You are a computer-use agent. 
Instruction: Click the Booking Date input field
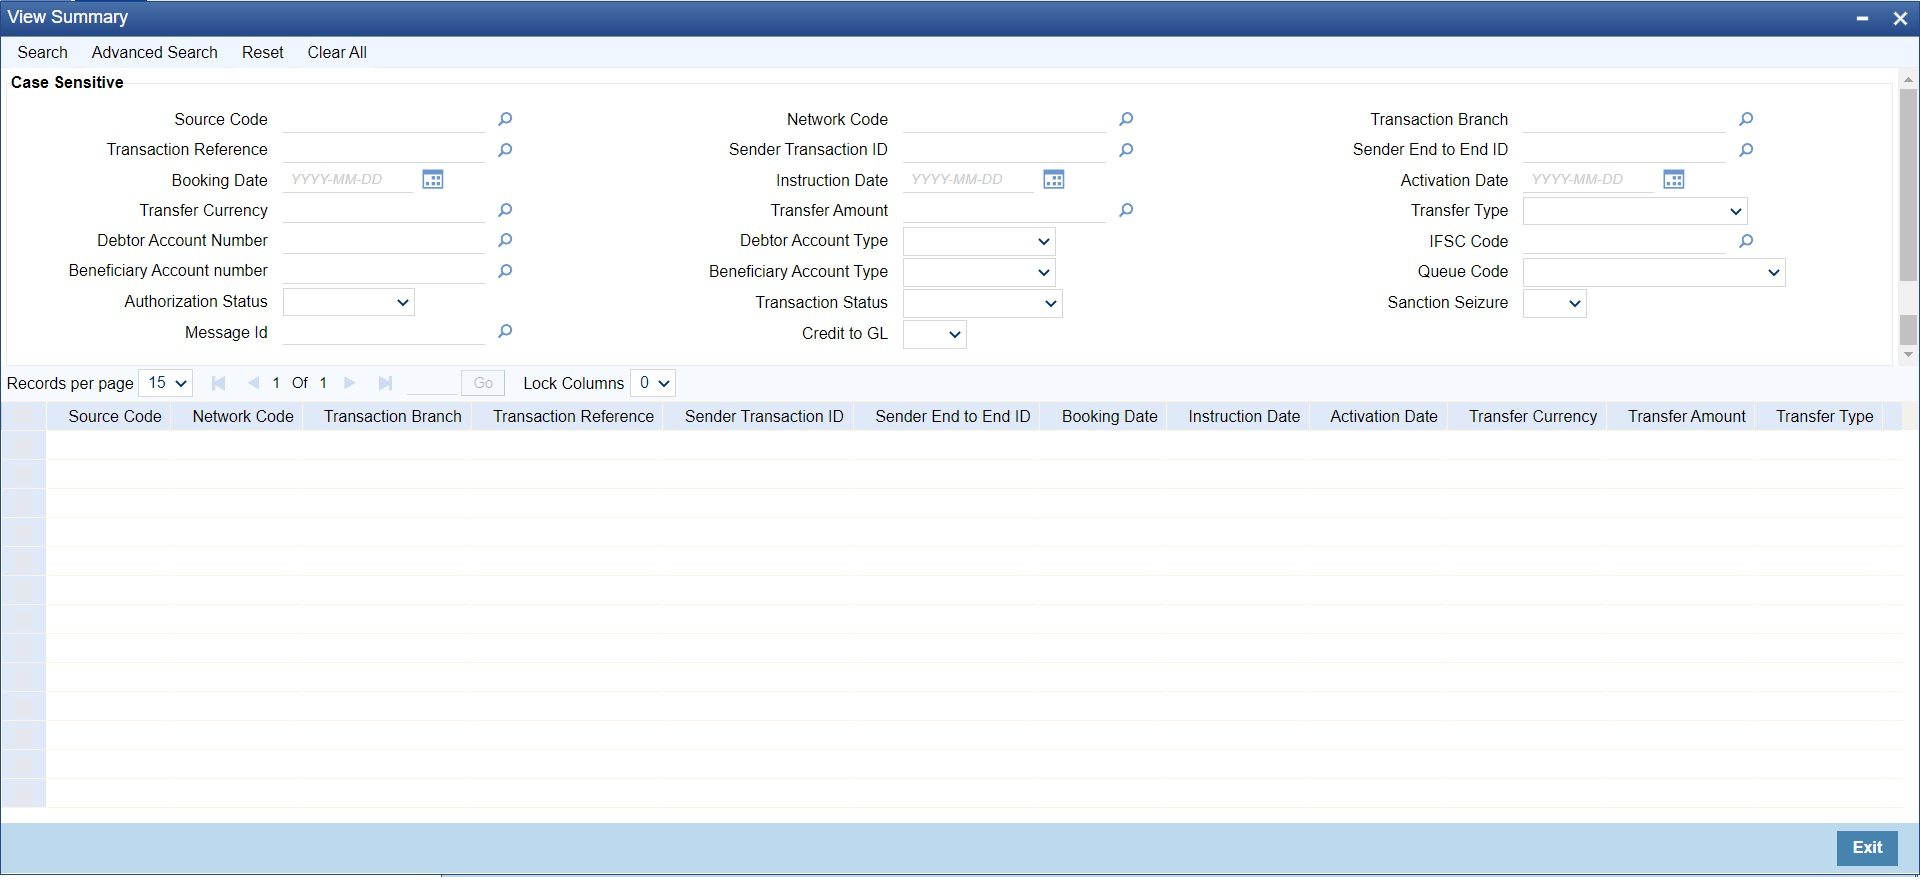coord(348,180)
